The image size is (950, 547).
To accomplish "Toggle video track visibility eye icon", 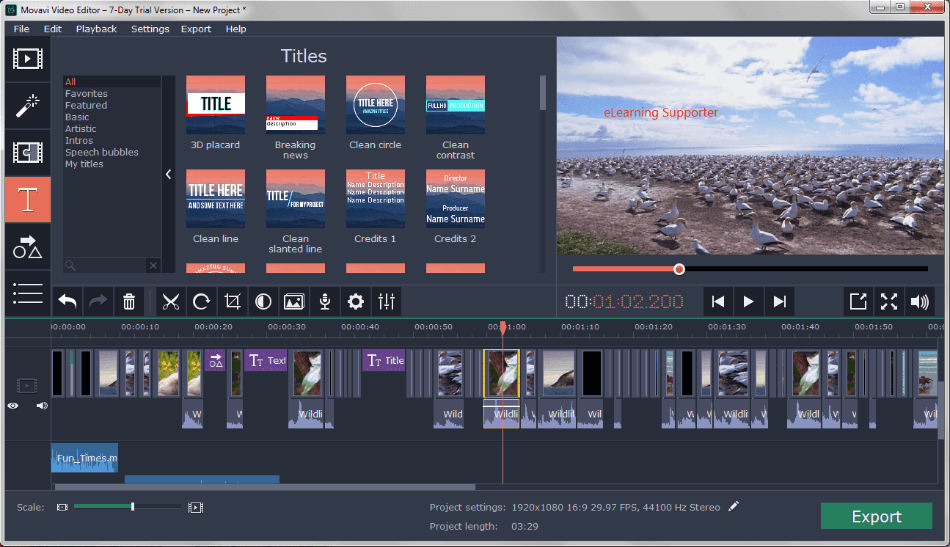I will click(x=13, y=406).
